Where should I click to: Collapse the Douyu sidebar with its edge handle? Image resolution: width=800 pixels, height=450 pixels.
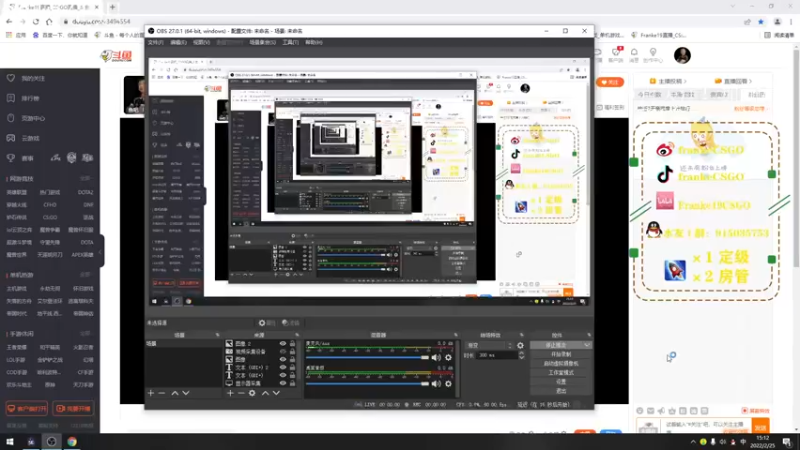point(101,252)
